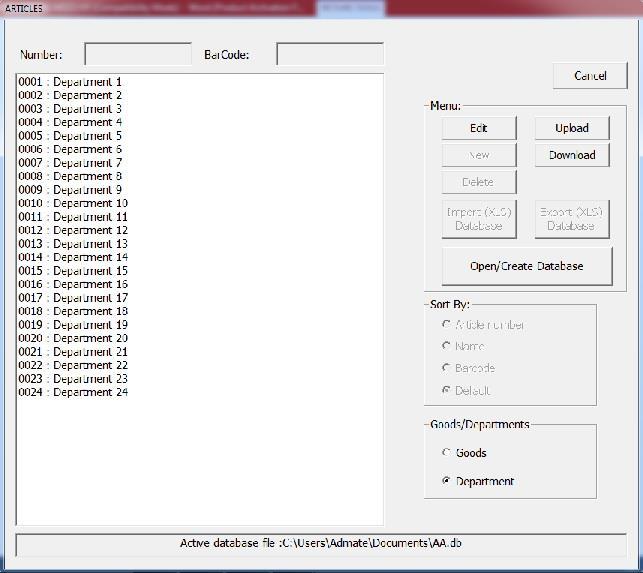The height and width of the screenshot is (573, 643).
Task: Select row 0013 : Department 13
Action: tap(200, 244)
